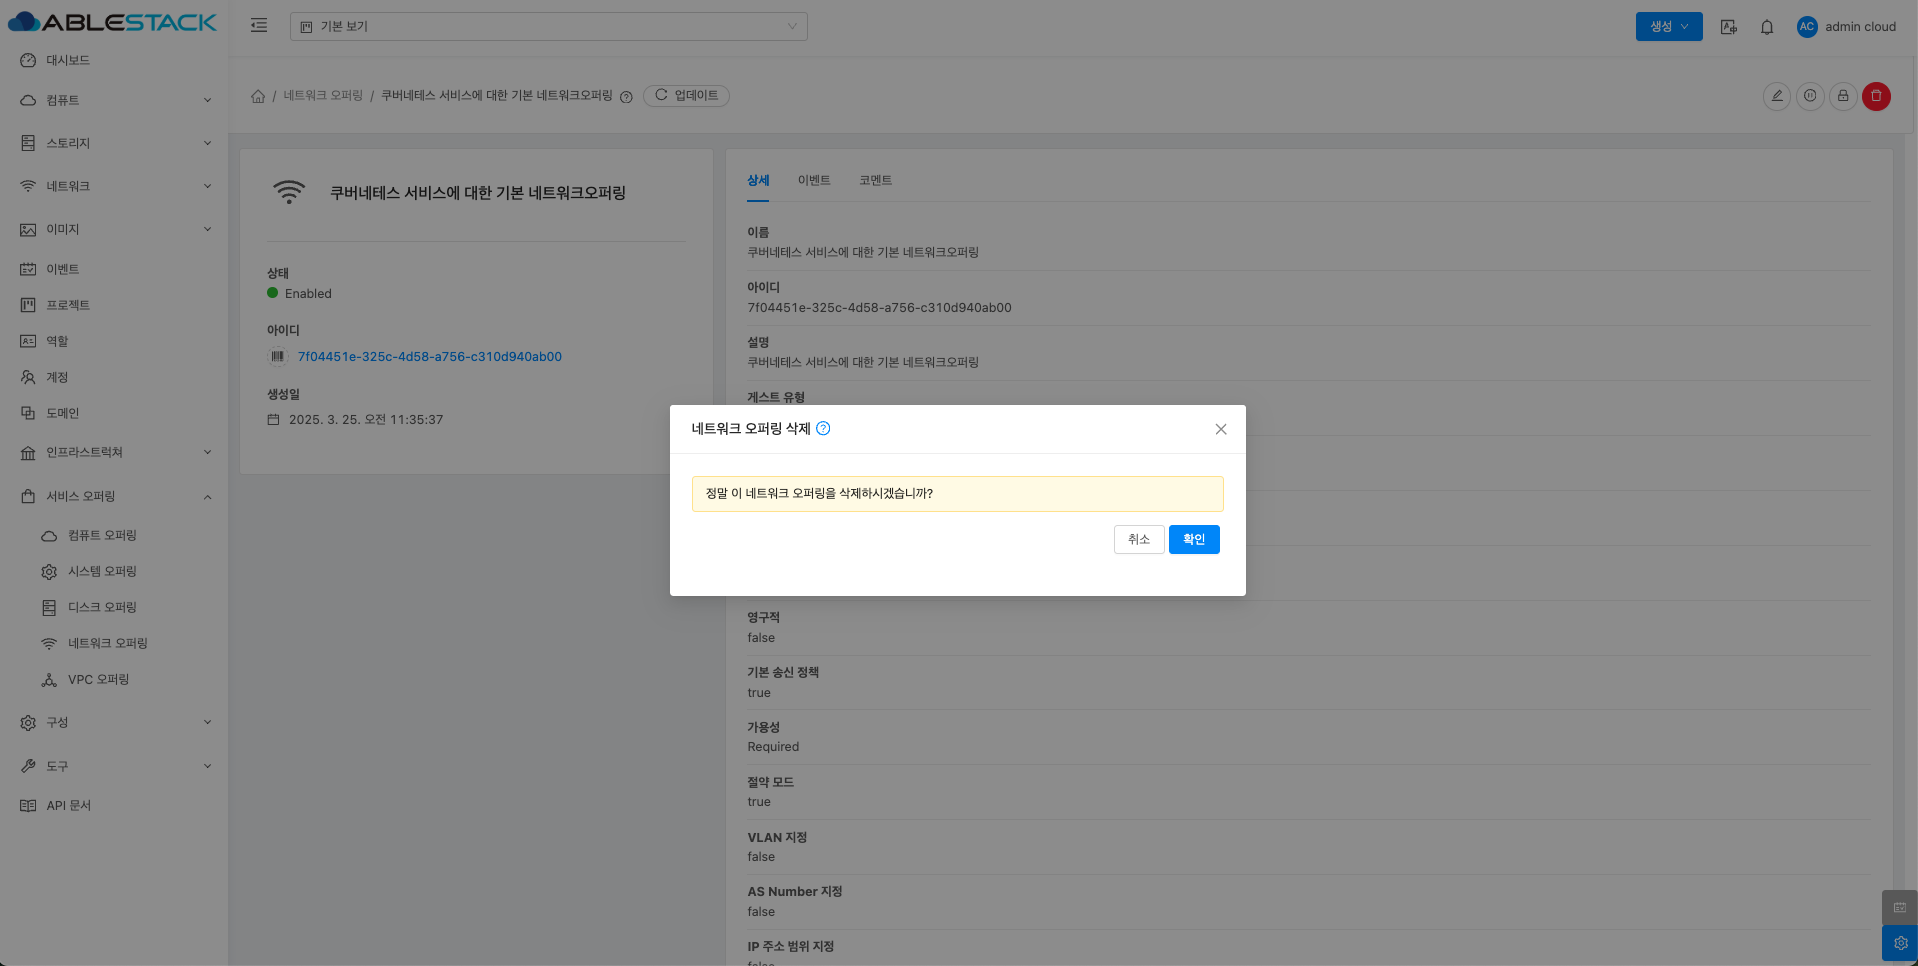Cancel deletion with 취소 button
1918x966 pixels.
coord(1138,540)
